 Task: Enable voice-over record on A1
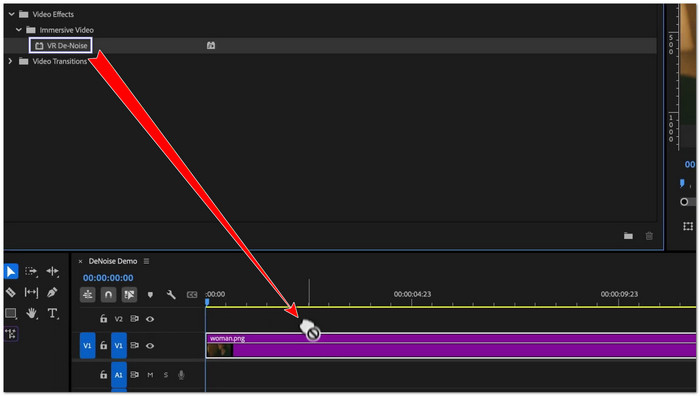tap(181, 375)
